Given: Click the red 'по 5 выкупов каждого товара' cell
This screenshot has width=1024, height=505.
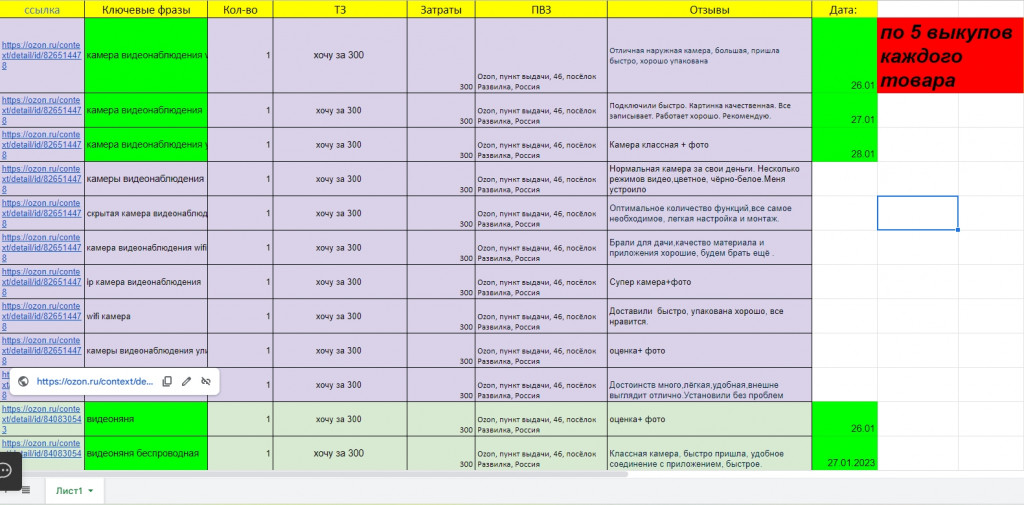Looking at the screenshot, I should 950,56.
